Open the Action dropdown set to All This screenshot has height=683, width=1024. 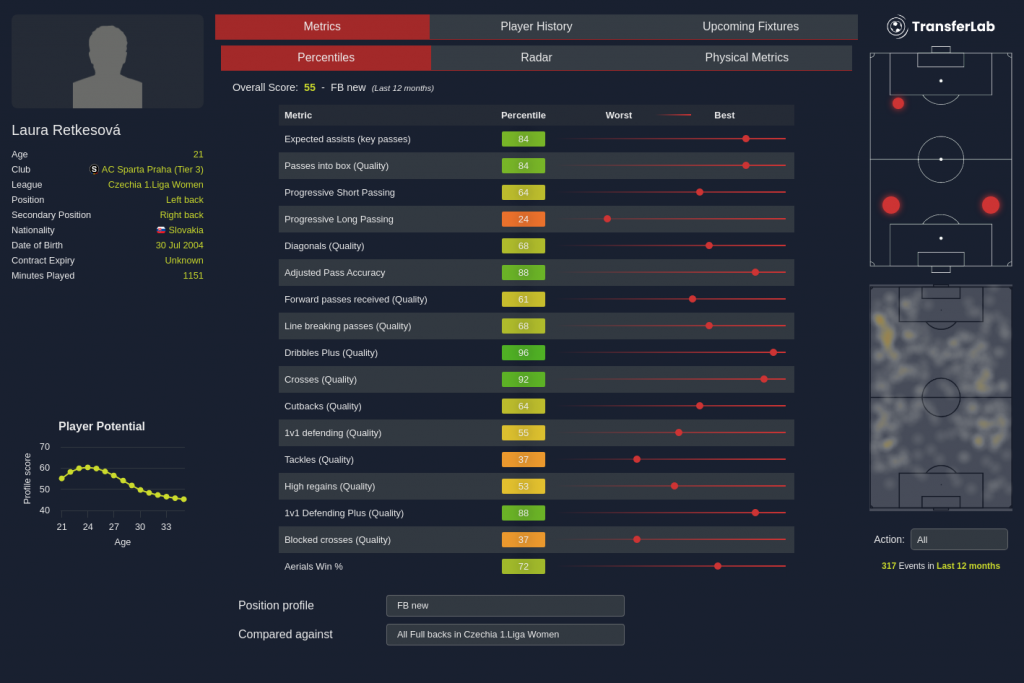(958, 539)
